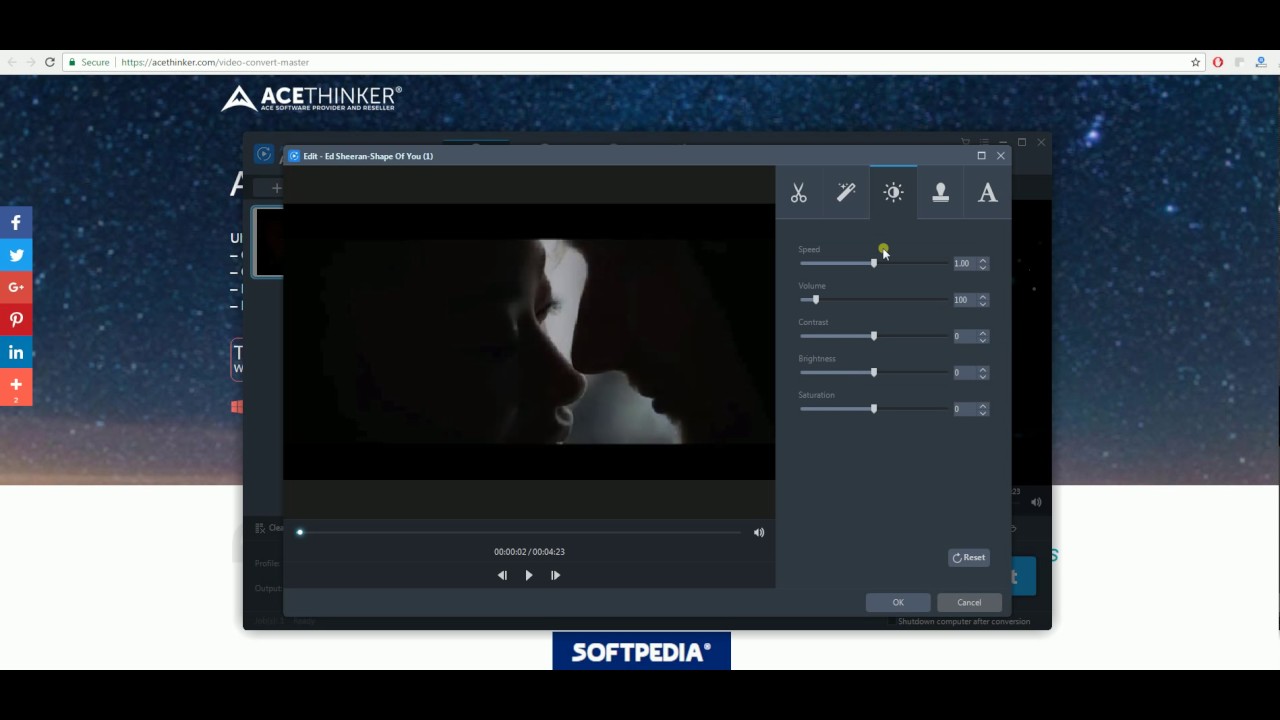Open the magic wand effects tab
The width and height of the screenshot is (1280, 720).
click(846, 193)
